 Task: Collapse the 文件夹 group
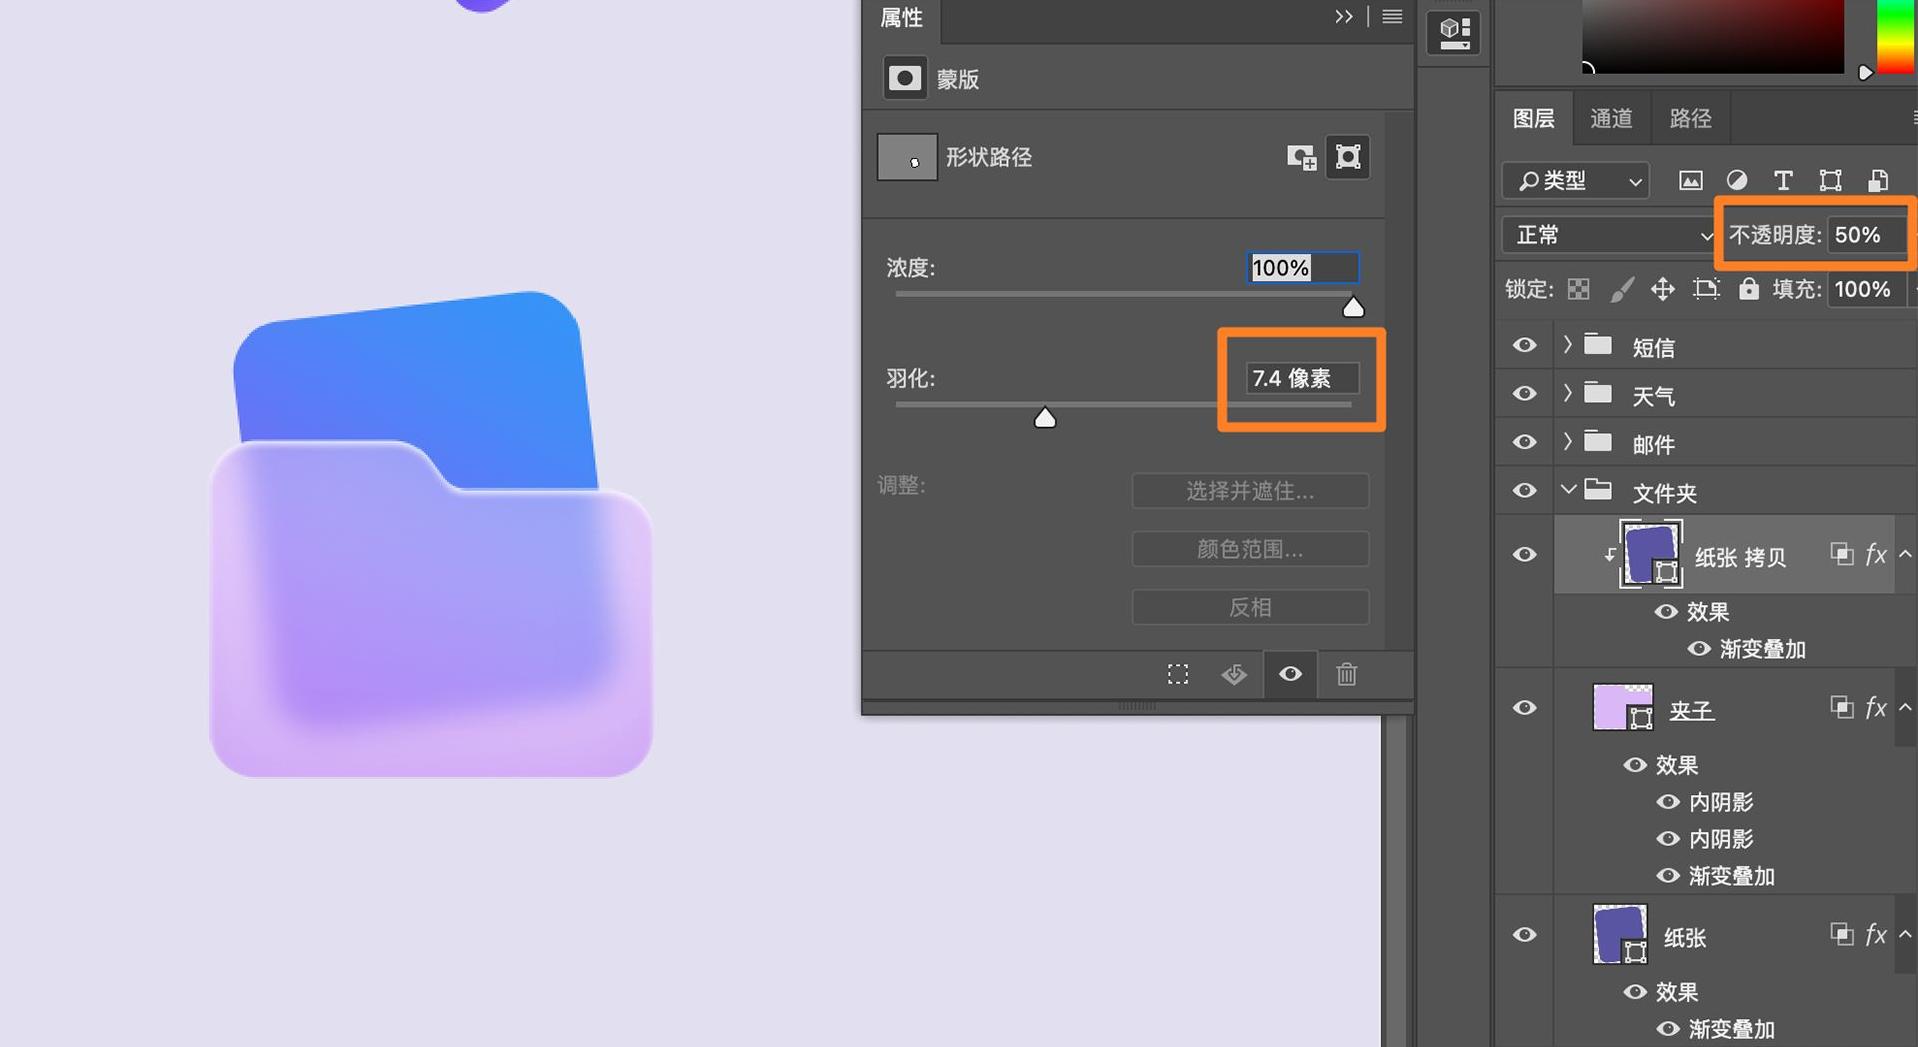(1570, 490)
